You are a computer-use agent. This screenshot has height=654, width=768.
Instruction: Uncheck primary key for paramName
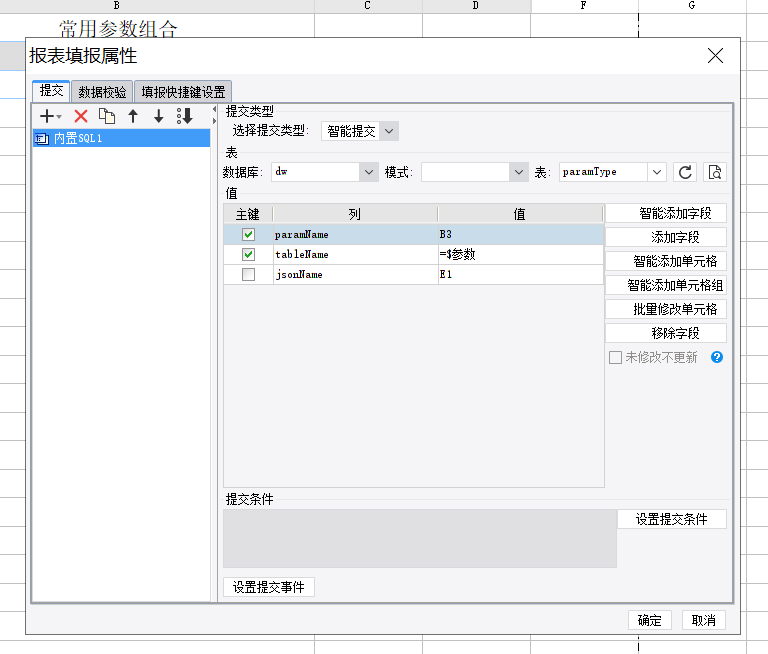point(248,235)
